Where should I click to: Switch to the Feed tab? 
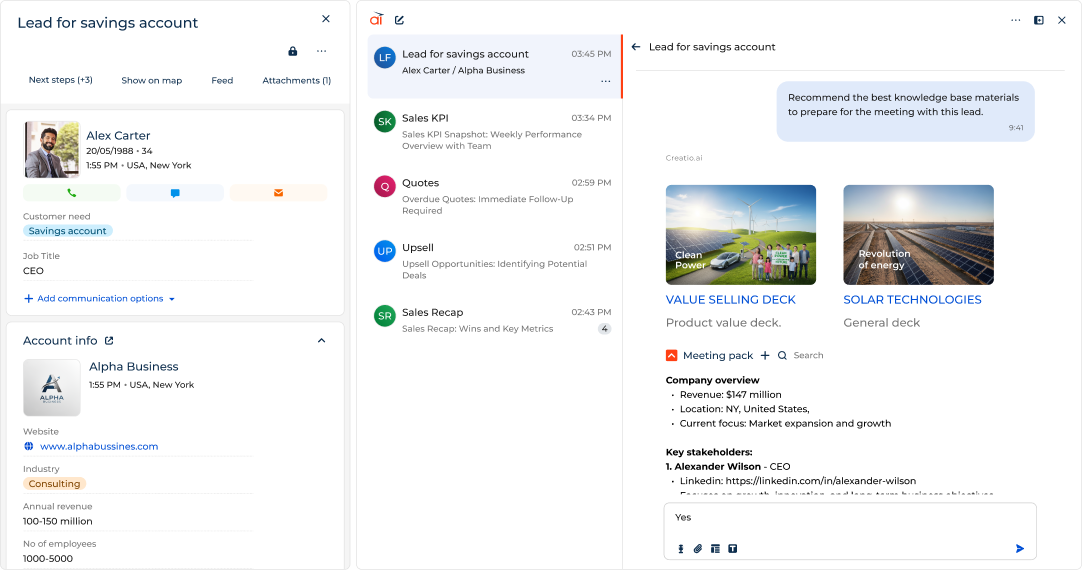point(222,80)
